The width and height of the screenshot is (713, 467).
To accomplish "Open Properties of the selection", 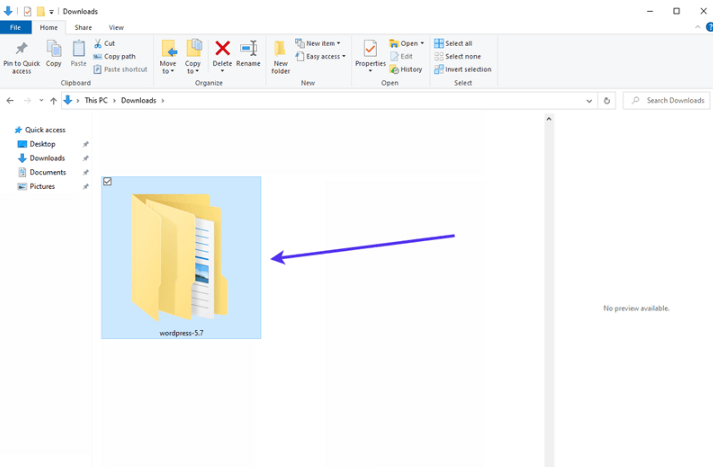I will [370, 56].
